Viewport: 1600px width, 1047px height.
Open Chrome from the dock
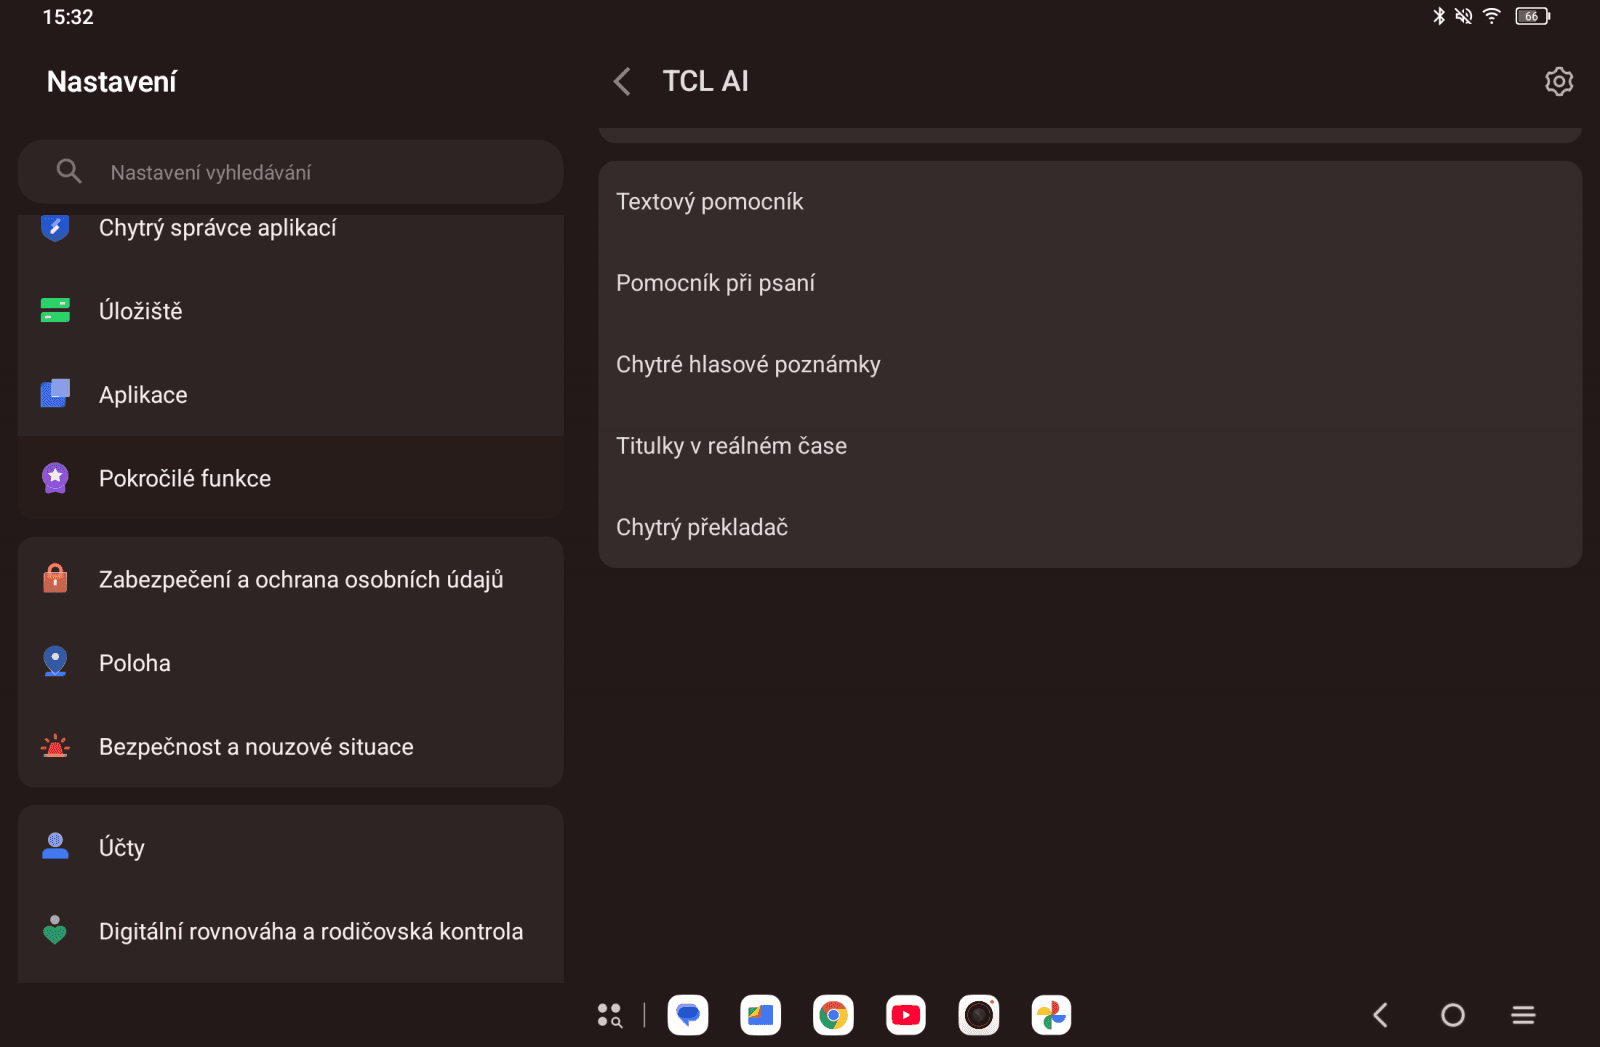pyautogui.click(x=832, y=1014)
